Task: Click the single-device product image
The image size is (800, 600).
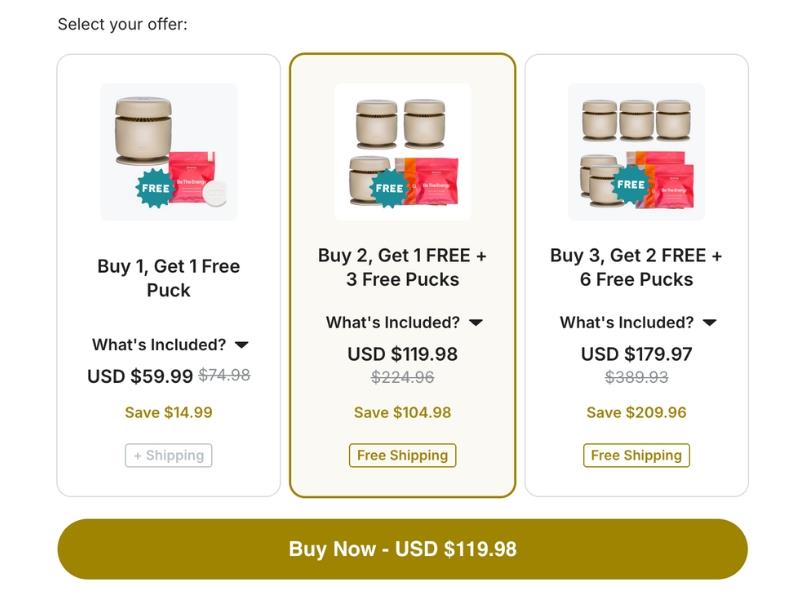Action: click(169, 151)
